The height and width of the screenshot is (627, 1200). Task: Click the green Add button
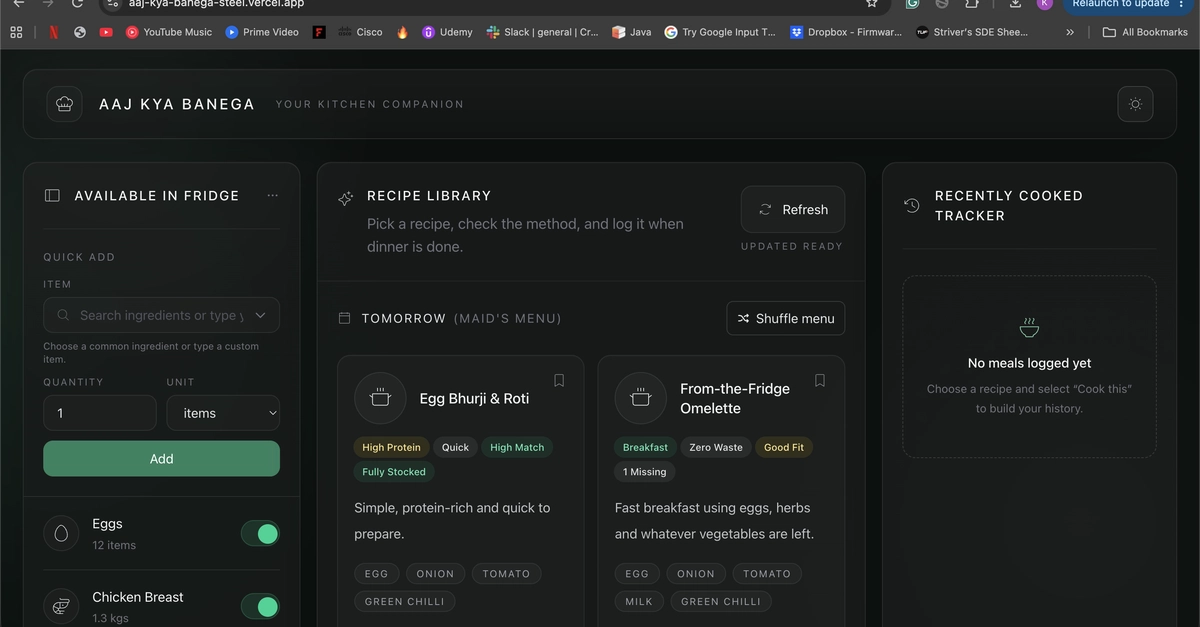coord(161,459)
